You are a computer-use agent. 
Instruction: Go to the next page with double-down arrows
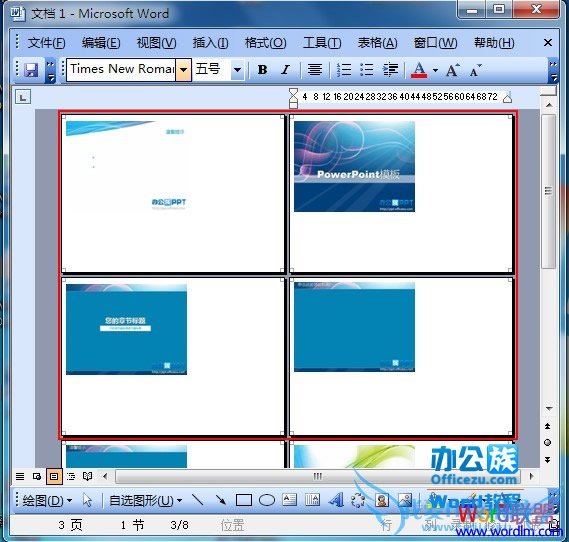pos(548,460)
